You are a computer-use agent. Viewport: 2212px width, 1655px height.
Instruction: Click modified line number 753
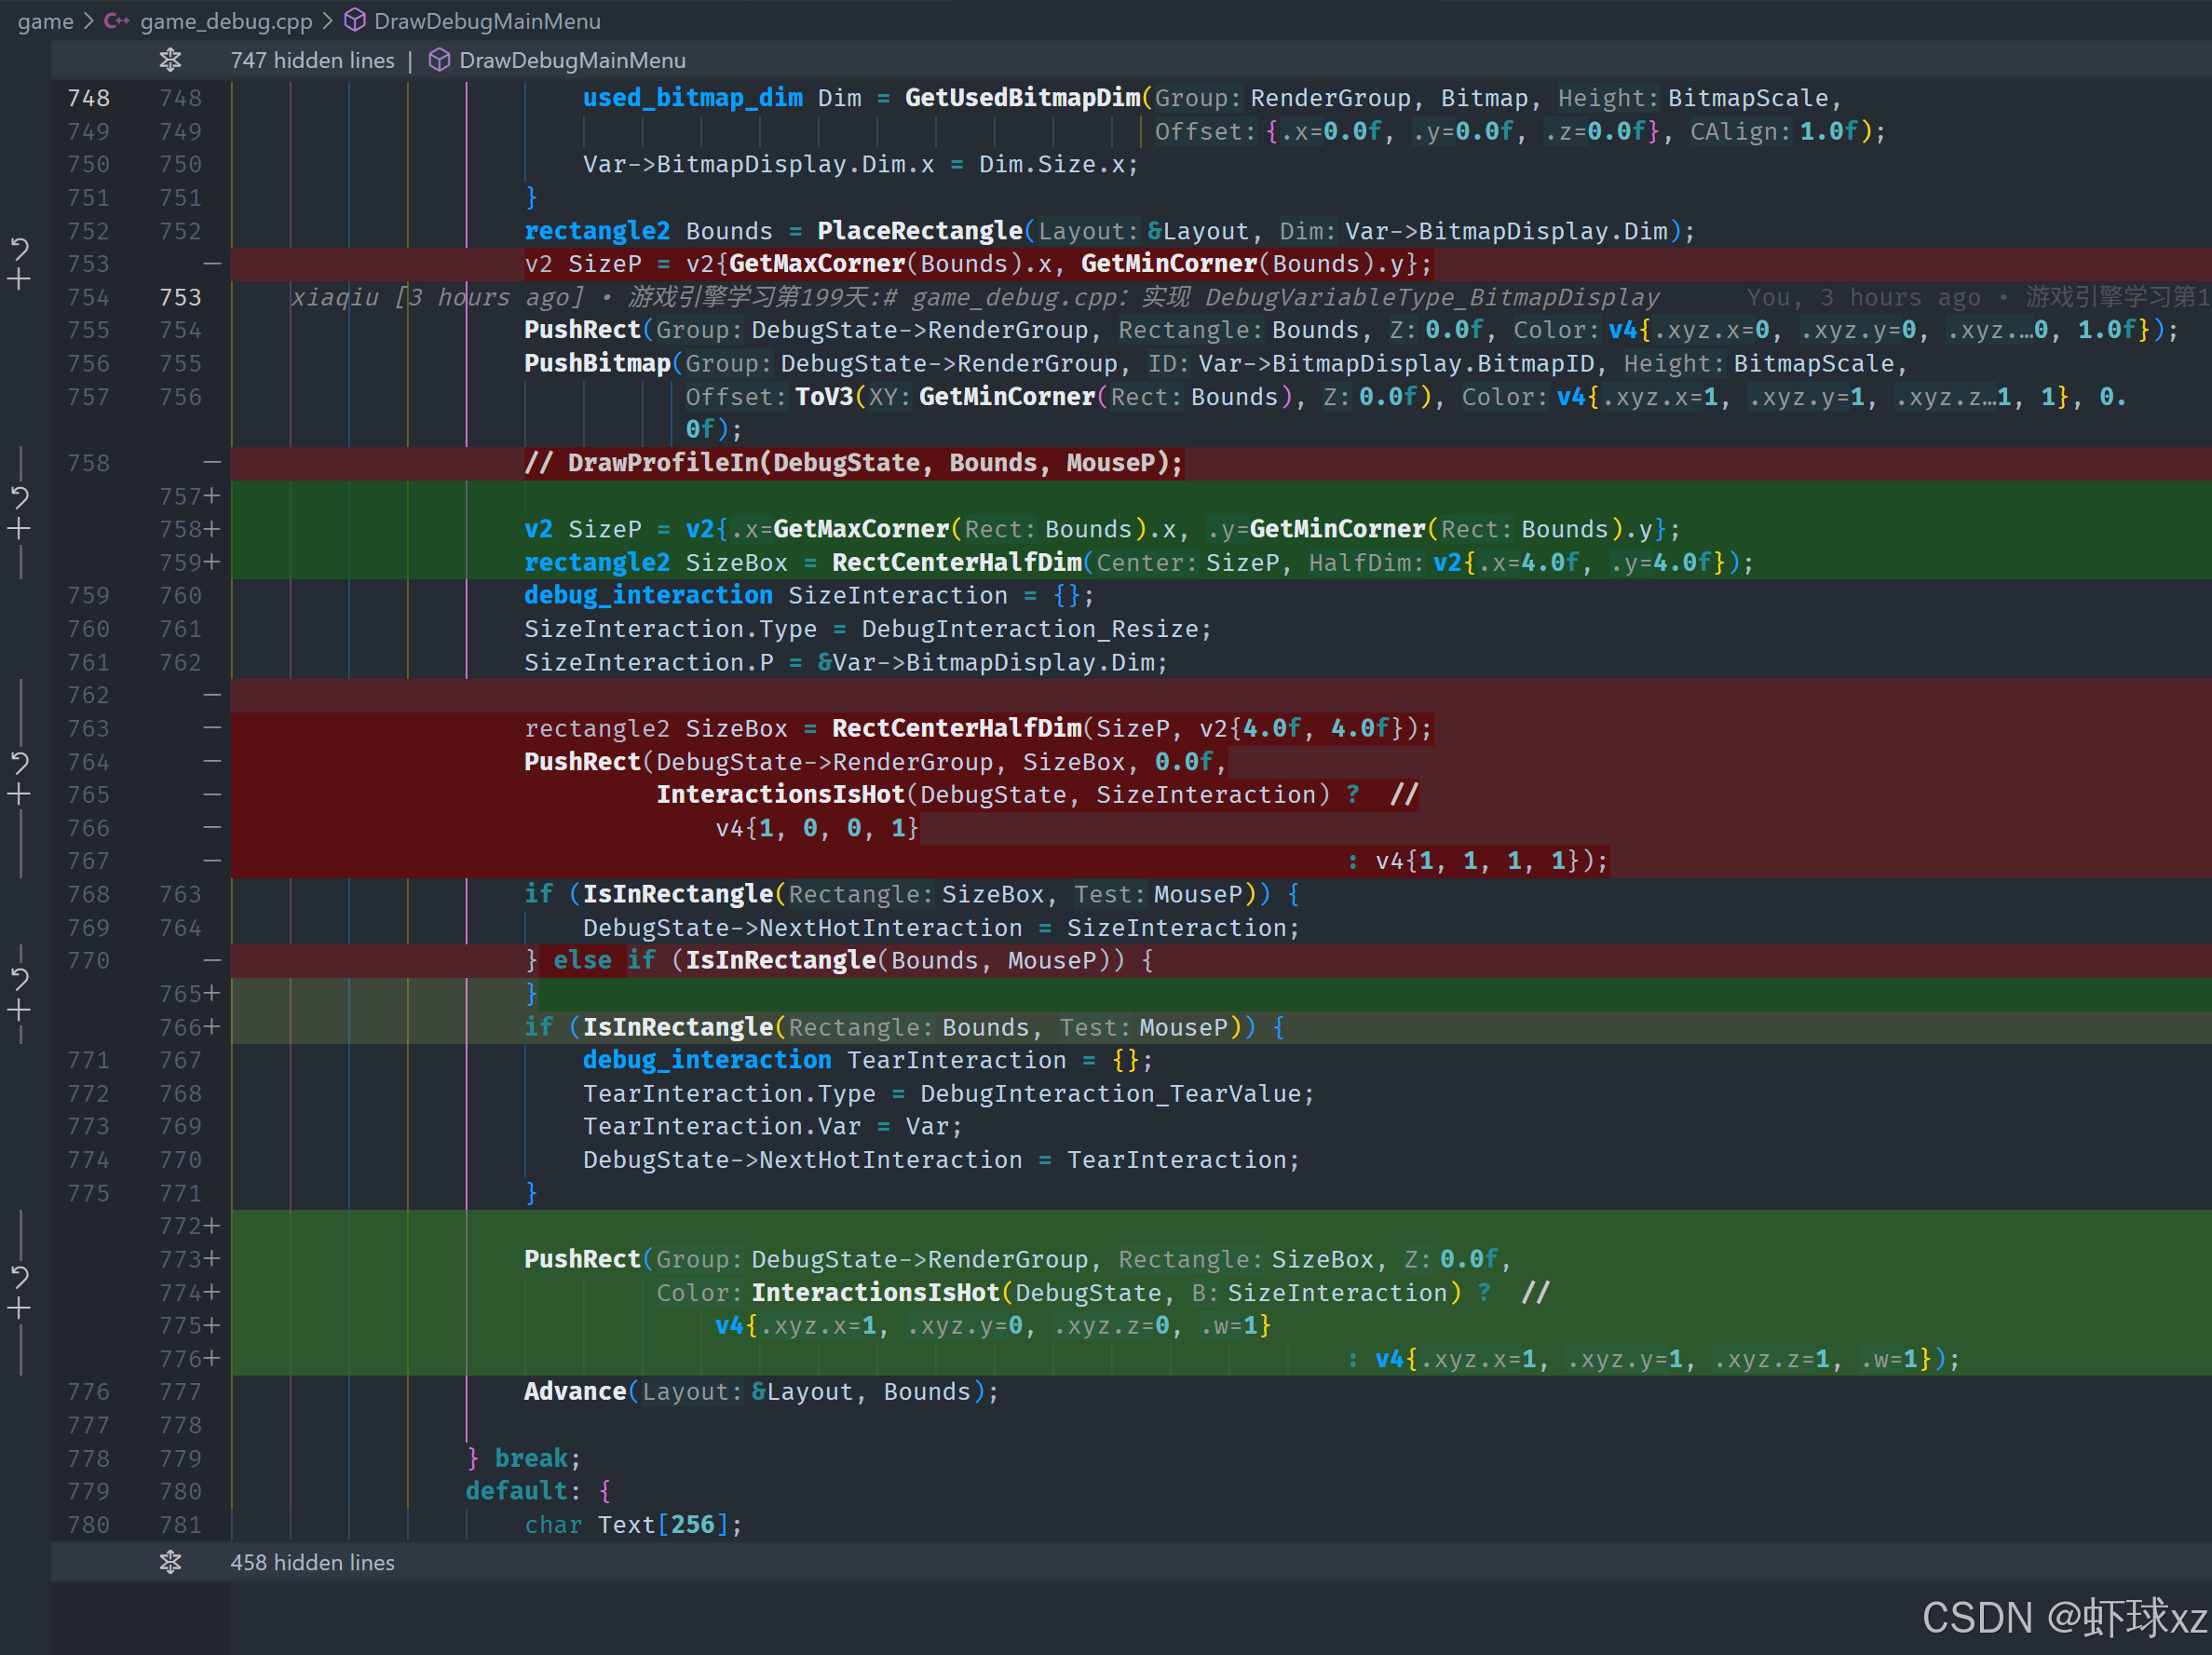[x=180, y=297]
